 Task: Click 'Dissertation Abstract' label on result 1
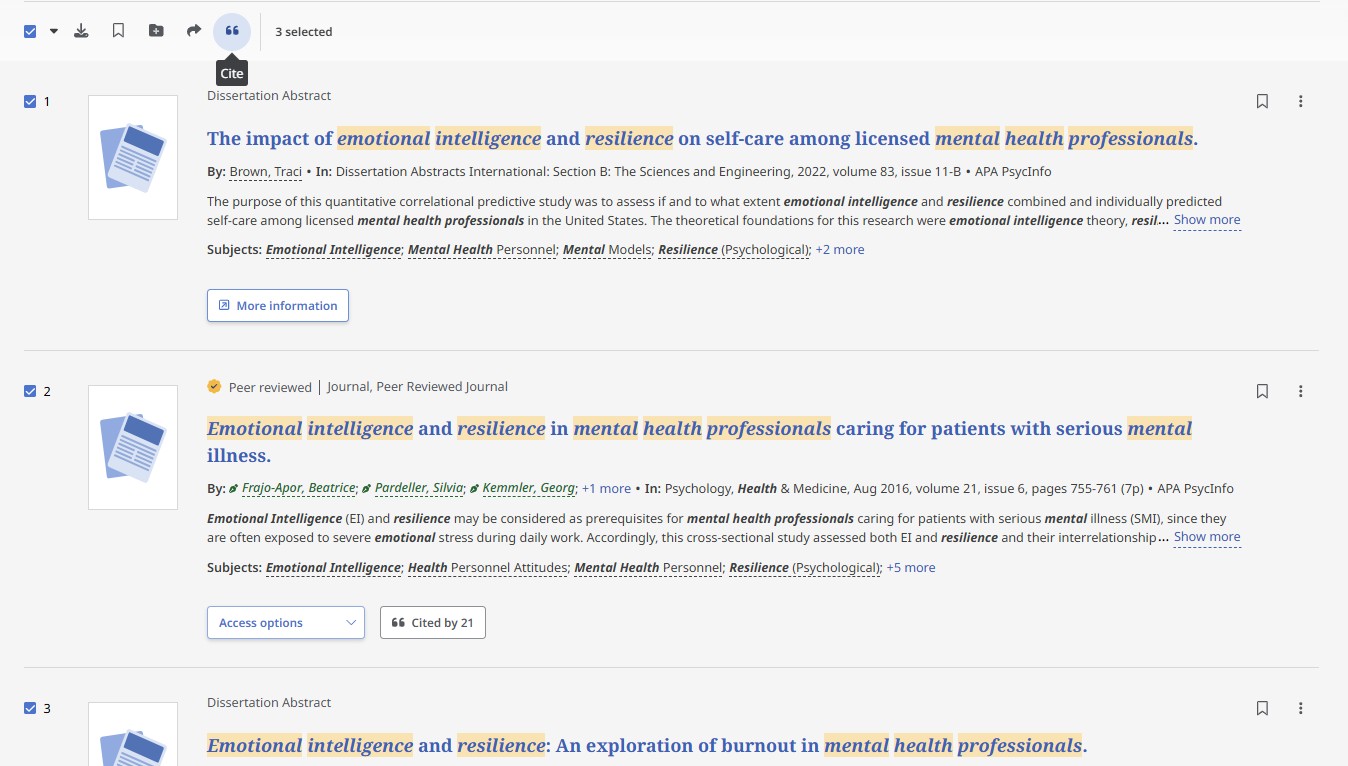269,96
